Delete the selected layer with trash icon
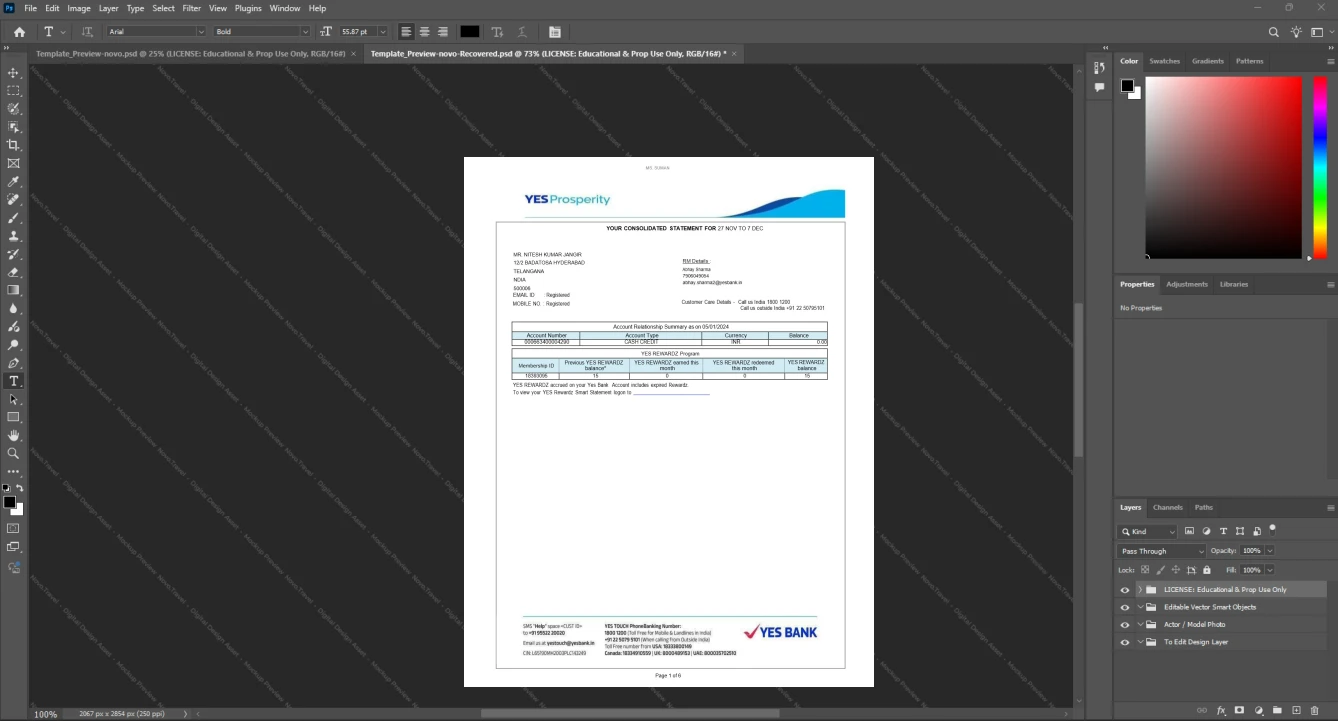Screen dimensions: 1338x721 (x=1315, y=710)
